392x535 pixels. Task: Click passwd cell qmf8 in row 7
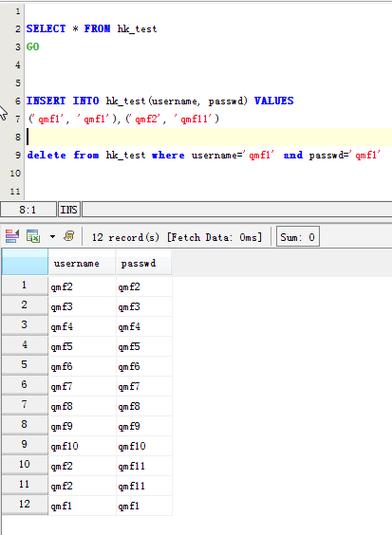tap(144, 406)
